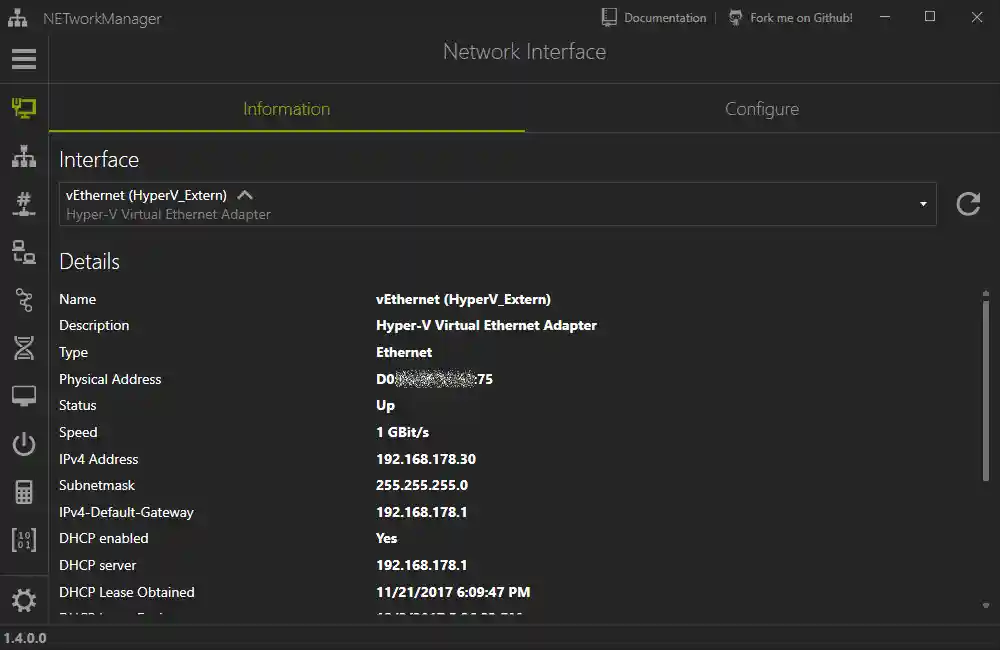
Task: Open the Wake on LAN tool
Action: click(23, 443)
